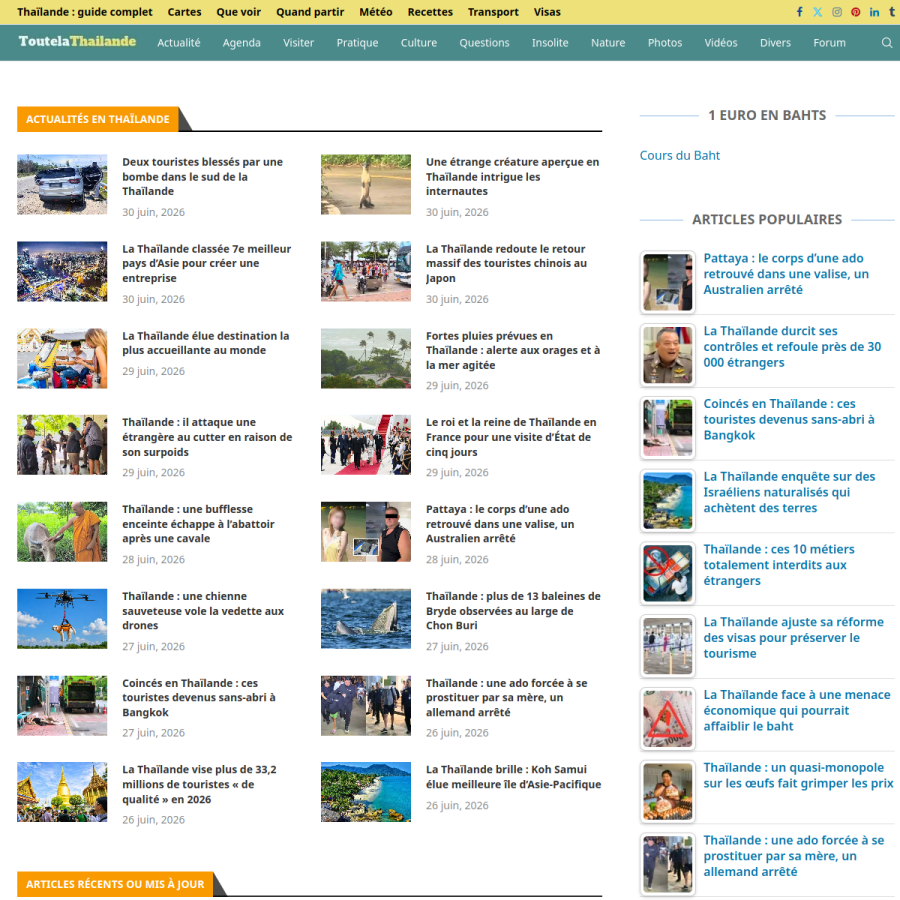Image resolution: width=900 pixels, height=900 pixels.
Task: Open the Visas top link
Action: (547, 12)
